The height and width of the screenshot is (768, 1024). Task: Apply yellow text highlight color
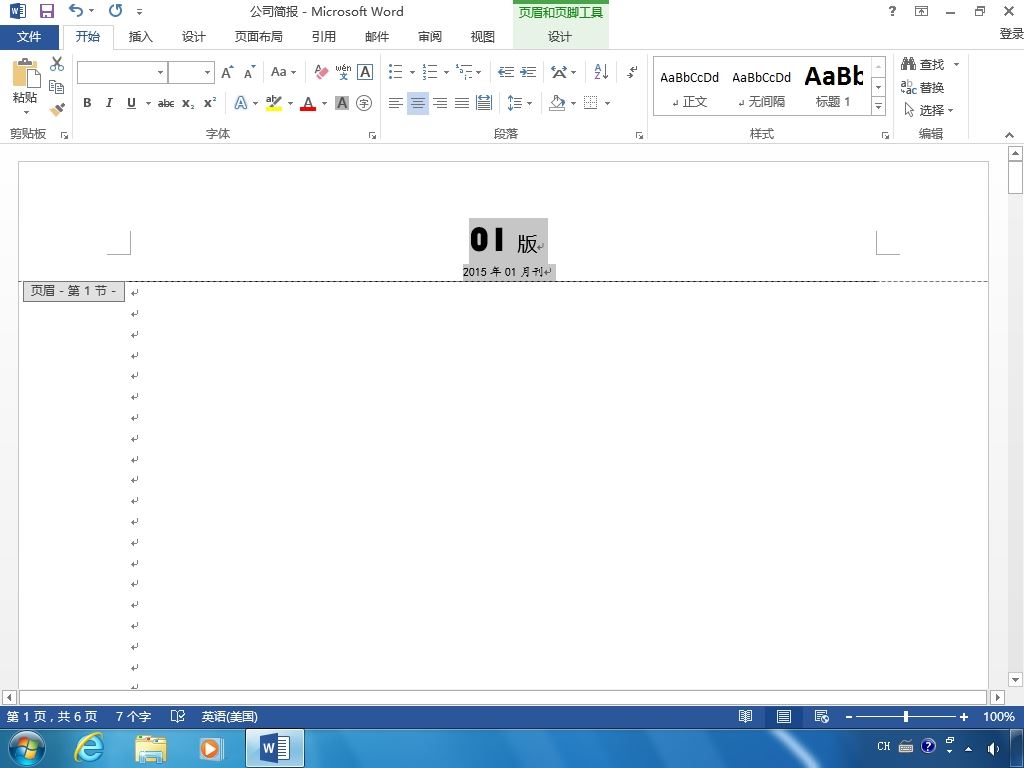click(274, 103)
